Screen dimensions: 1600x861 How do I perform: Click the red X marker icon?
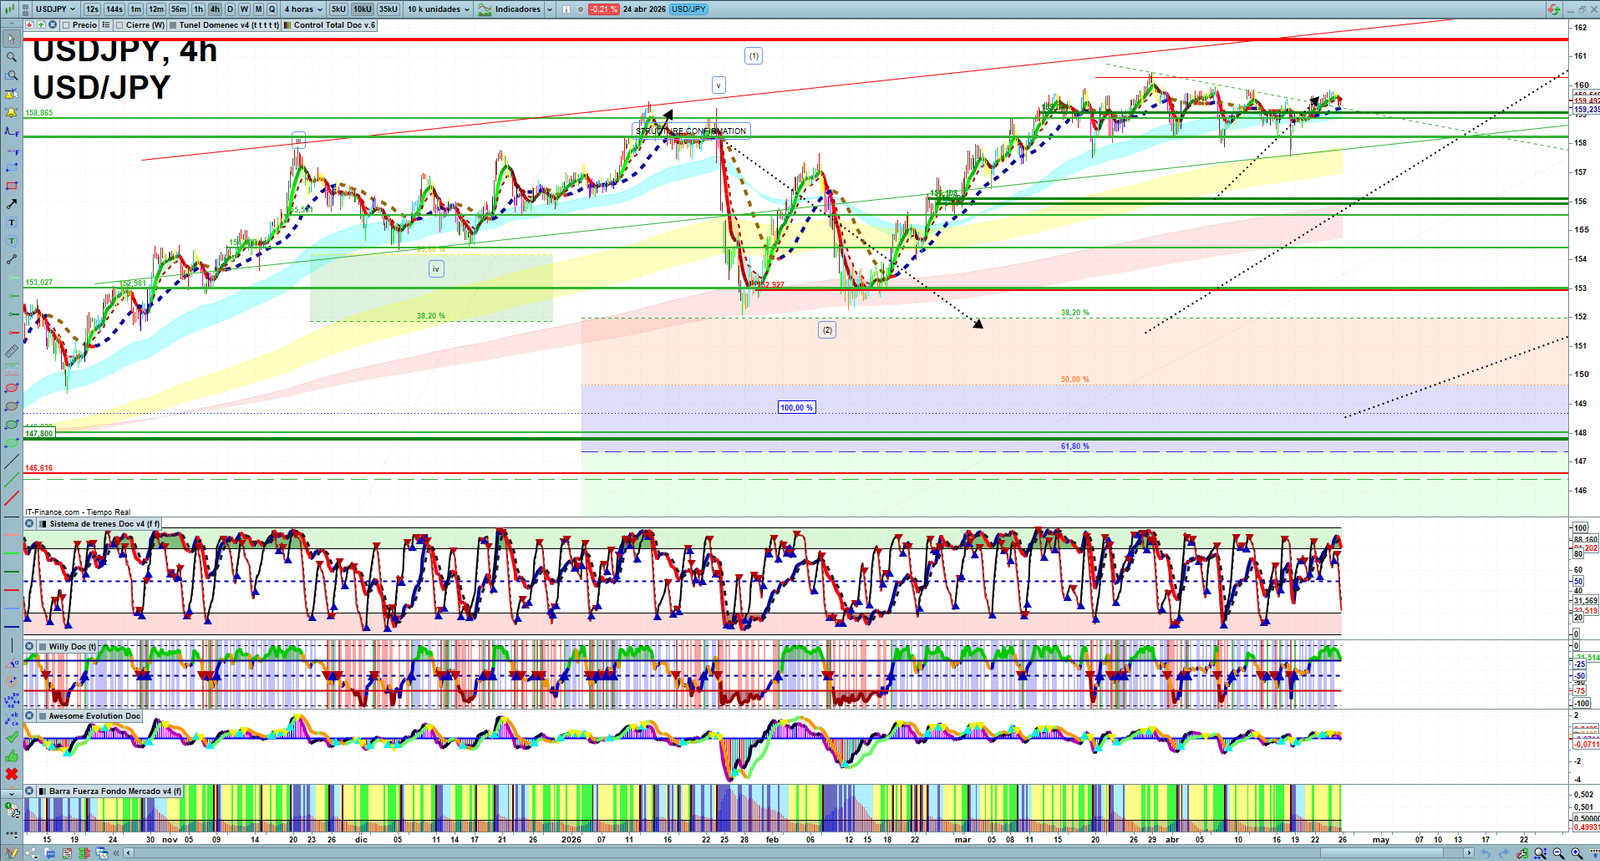pos(11,774)
